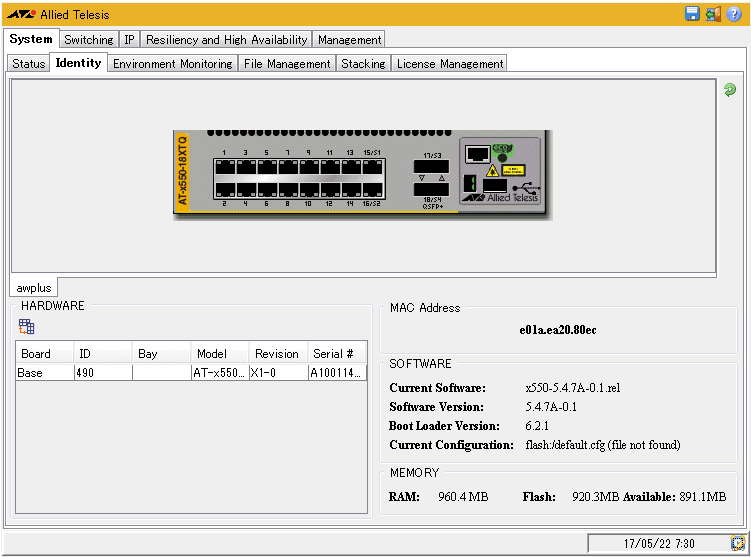This screenshot has height=557, width=751.
Task: Select the awplus device tab
Action: (34, 287)
